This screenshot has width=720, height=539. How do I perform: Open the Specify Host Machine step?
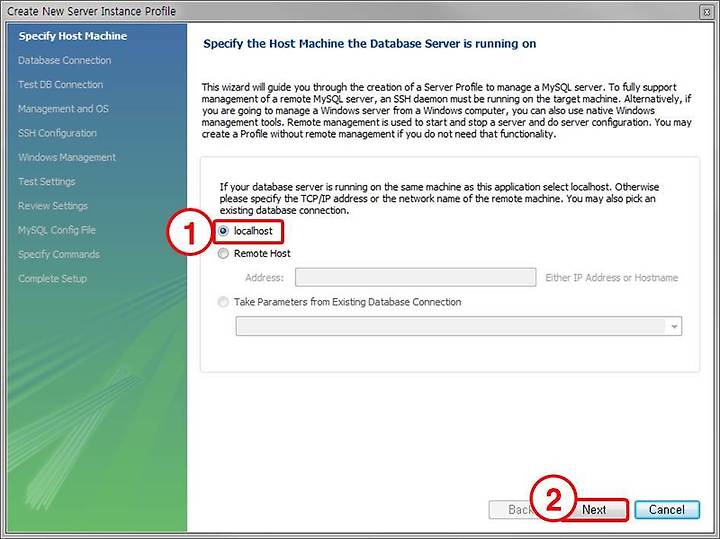tap(73, 36)
